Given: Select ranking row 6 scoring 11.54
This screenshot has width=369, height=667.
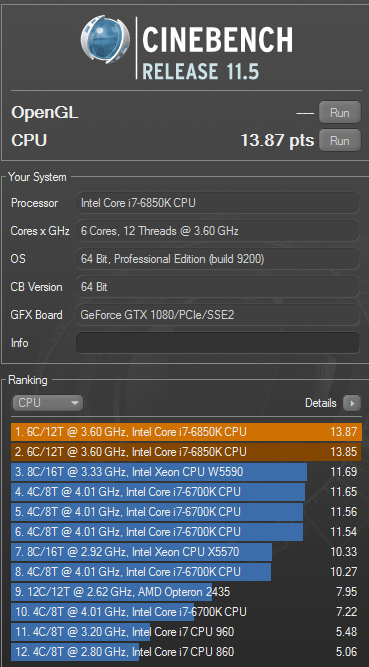Looking at the screenshot, I should (x=186, y=532).
